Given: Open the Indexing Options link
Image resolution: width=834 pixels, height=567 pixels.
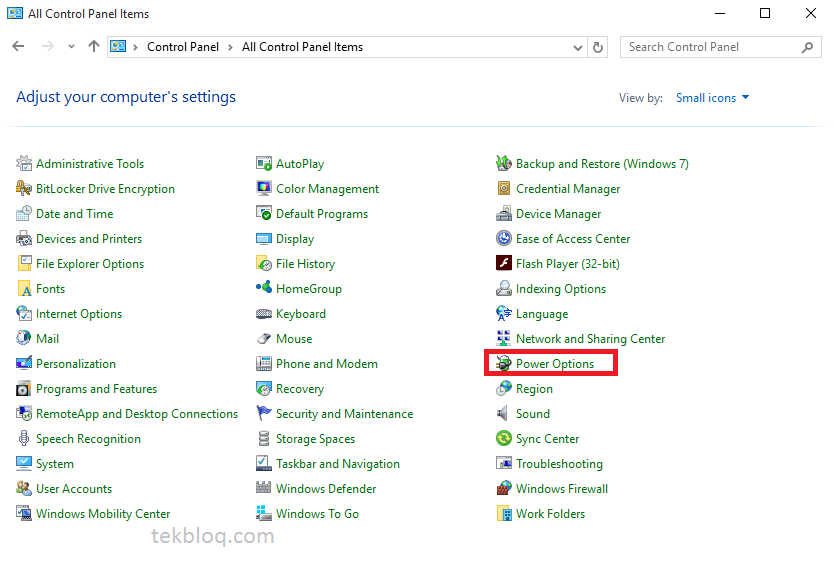Looking at the screenshot, I should (561, 289).
